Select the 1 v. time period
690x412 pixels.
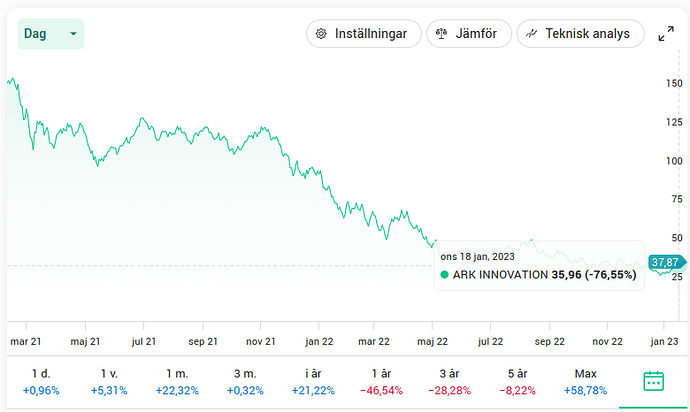point(108,381)
